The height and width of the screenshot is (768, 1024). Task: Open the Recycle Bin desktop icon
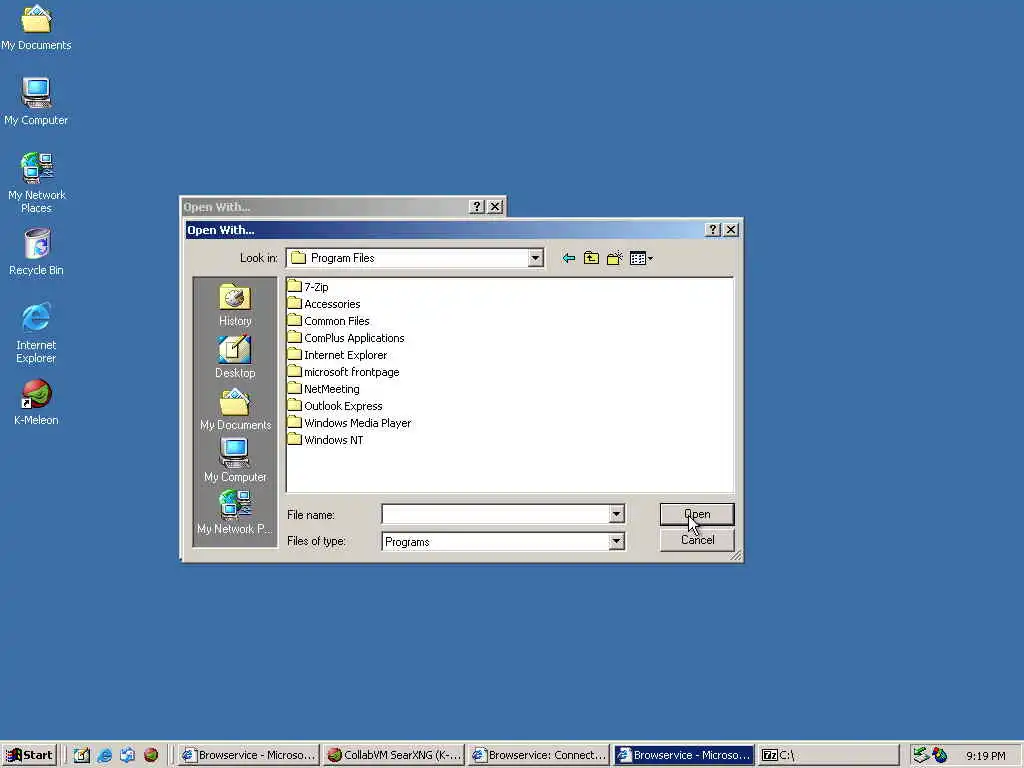[37, 252]
